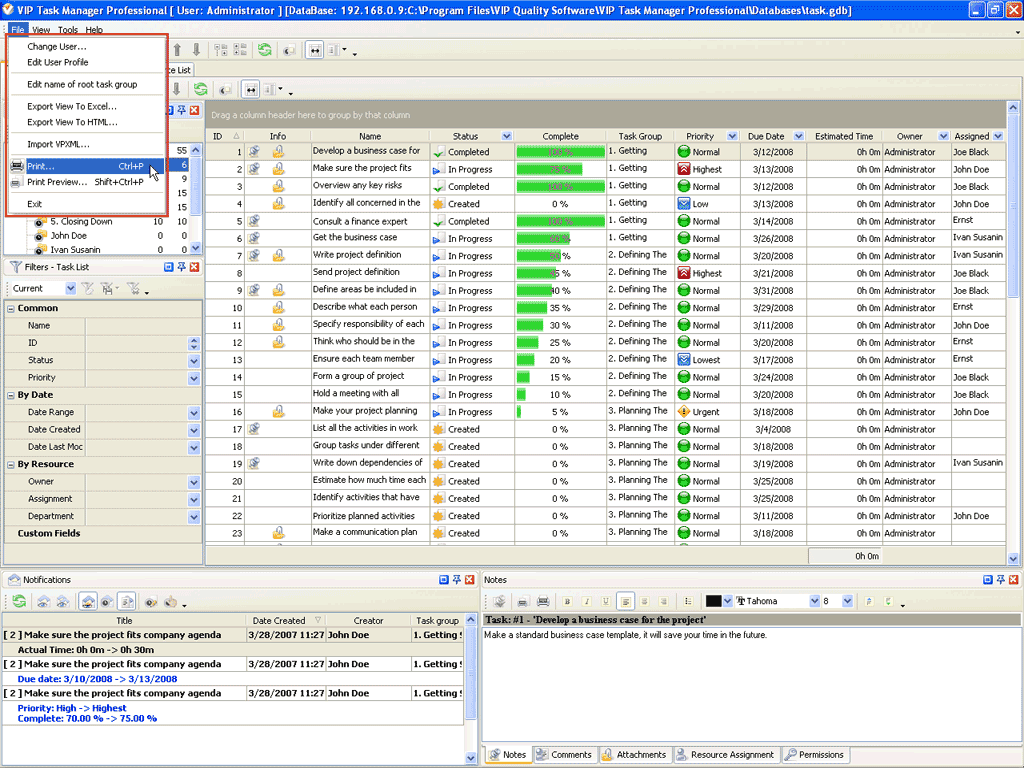Open the Priority filter dropdown in Filters panel
The height and width of the screenshot is (768, 1024).
194,378
